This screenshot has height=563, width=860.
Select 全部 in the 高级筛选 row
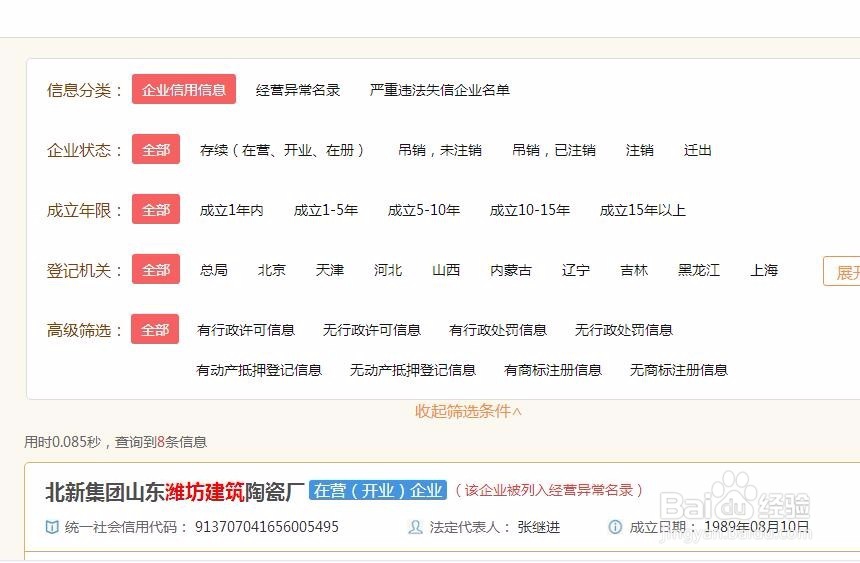pos(155,329)
